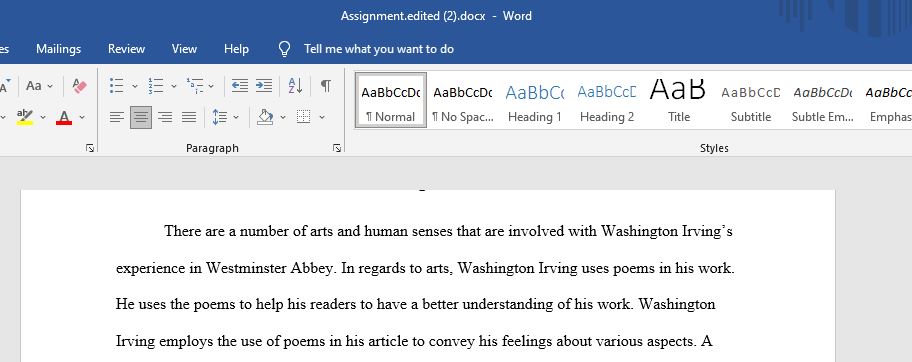Switch to the View tab
Image resolution: width=912 pixels, height=362 pixels.
(184, 49)
